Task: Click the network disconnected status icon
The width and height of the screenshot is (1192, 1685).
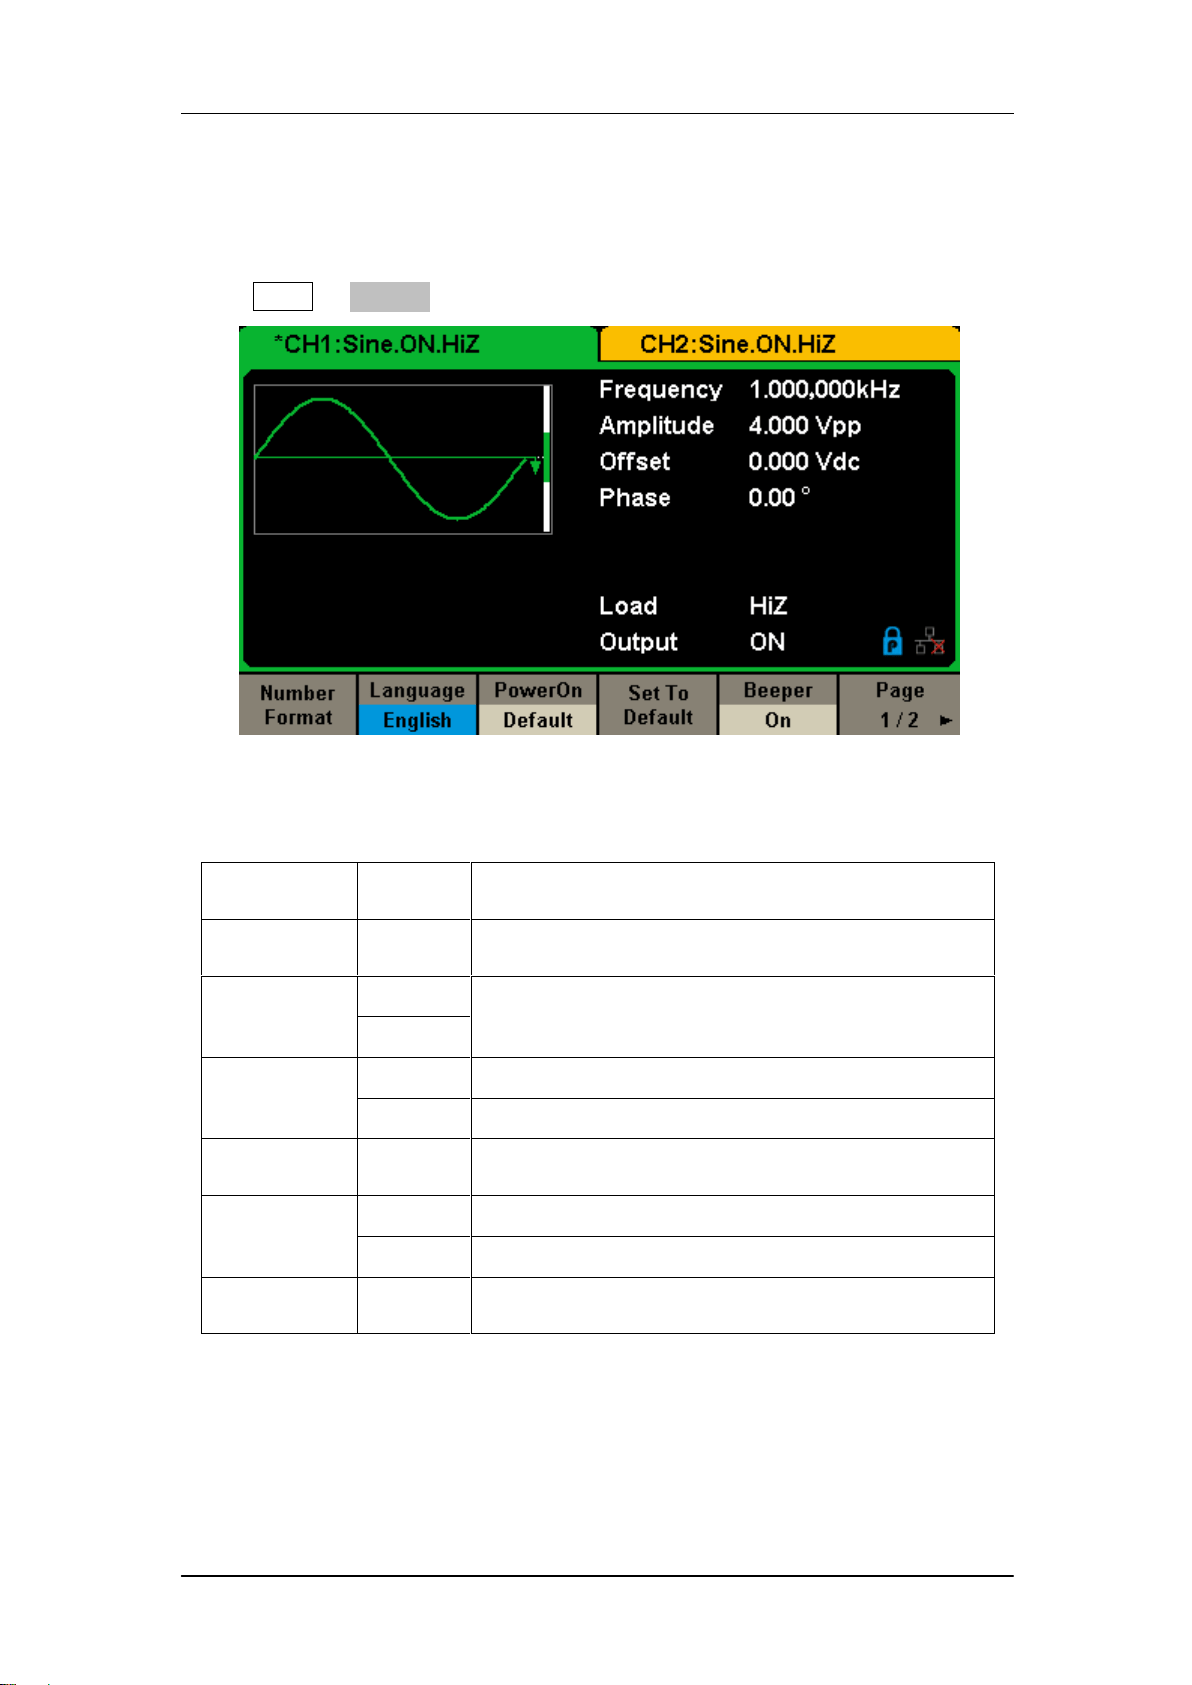Action: click(930, 641)
